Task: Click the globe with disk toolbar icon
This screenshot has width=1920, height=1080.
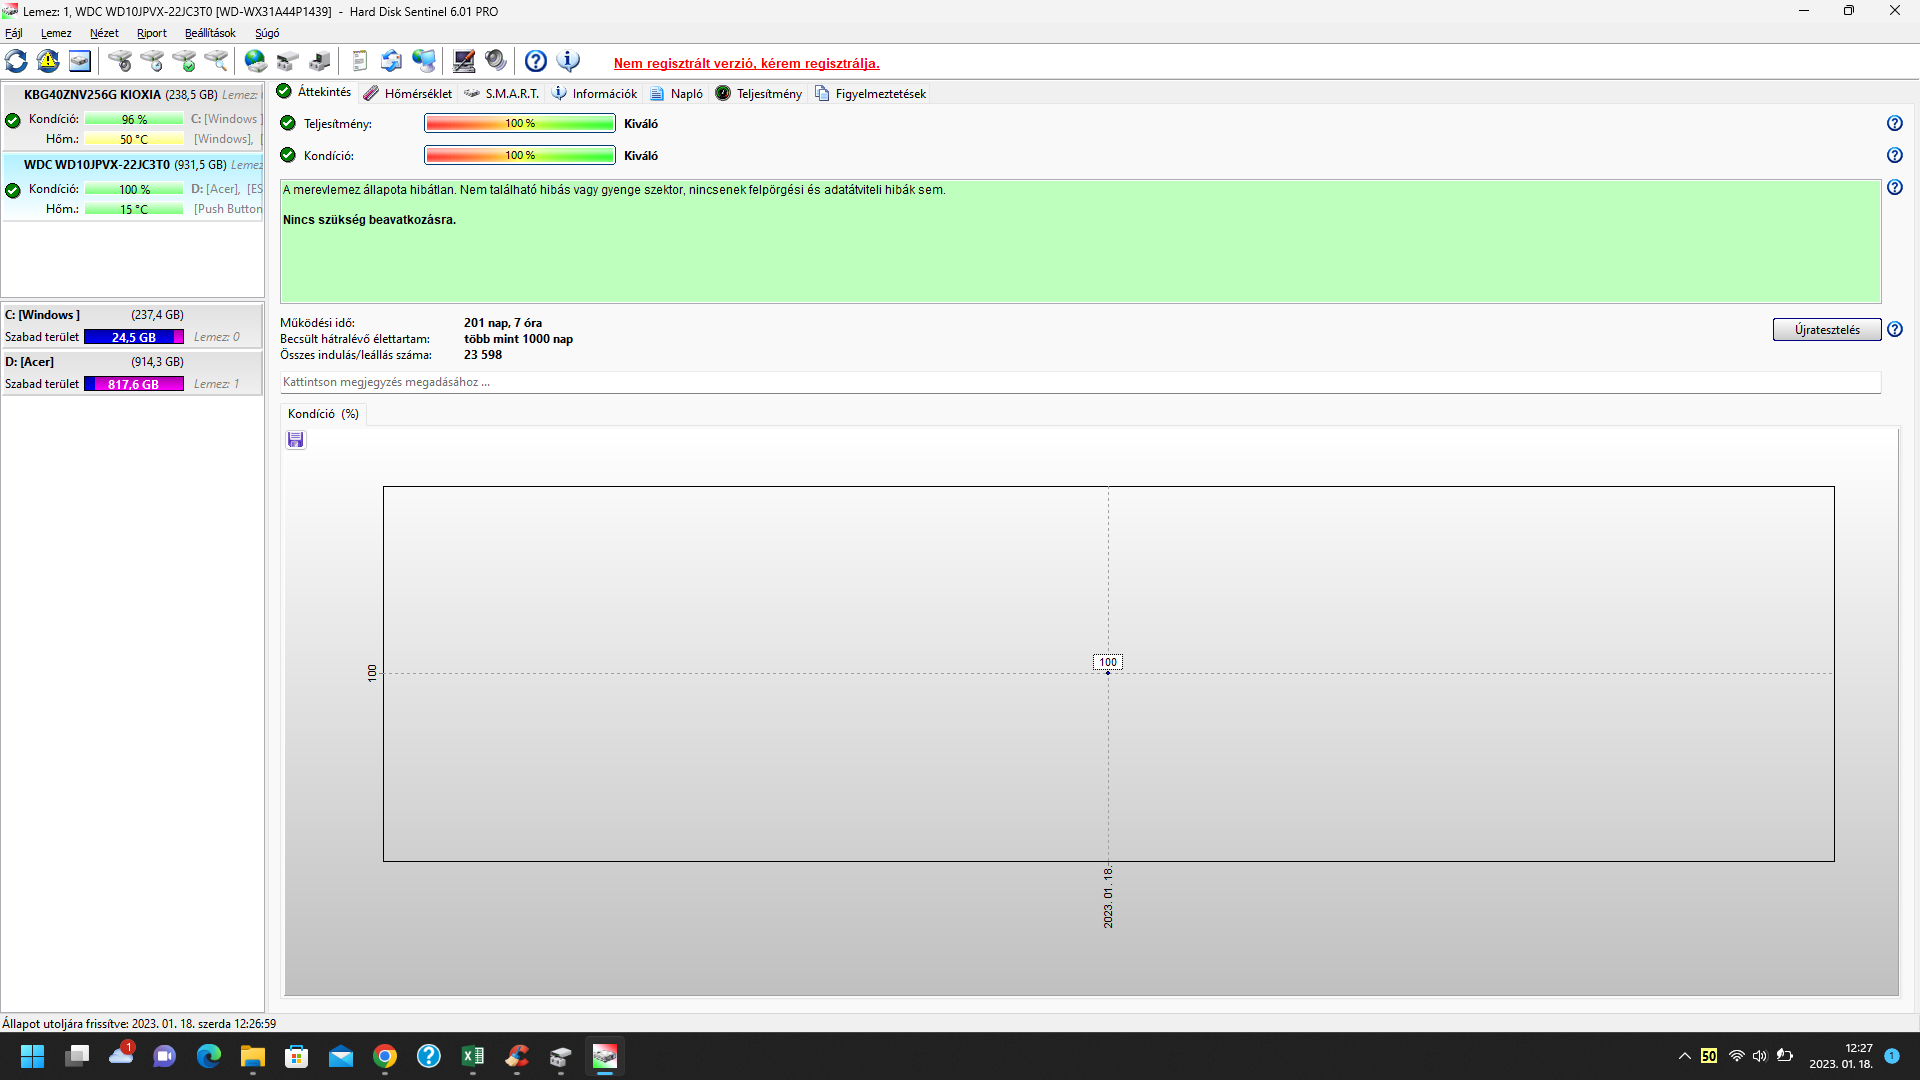Action: tap(256, 61)
